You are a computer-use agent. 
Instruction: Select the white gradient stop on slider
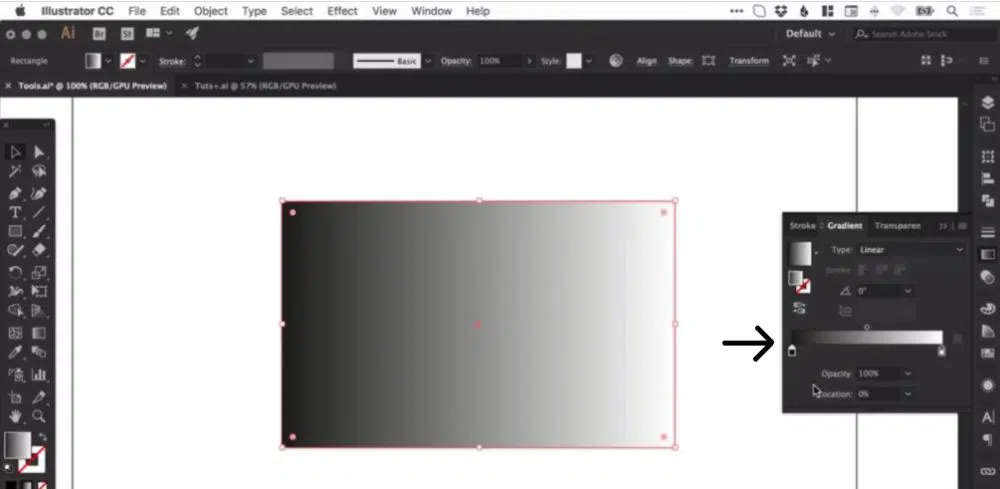(x=942, y=352)
